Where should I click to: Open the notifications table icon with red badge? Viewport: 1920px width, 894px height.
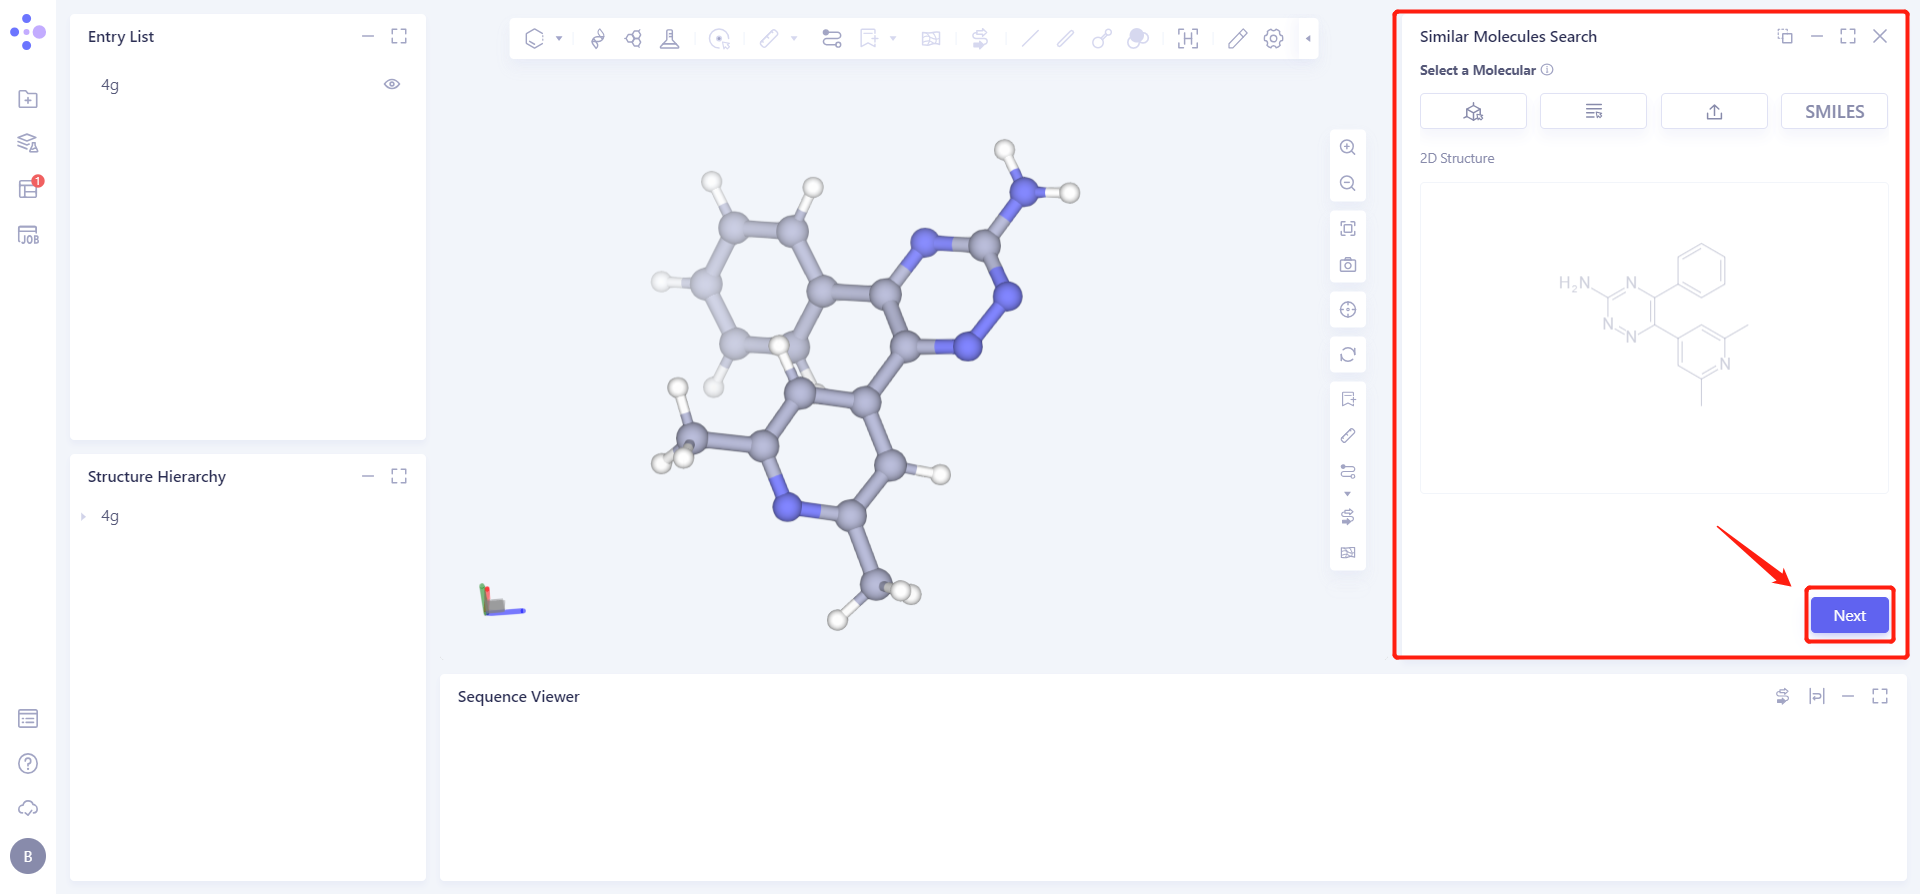pyautogui.click(x=29, y=188)
